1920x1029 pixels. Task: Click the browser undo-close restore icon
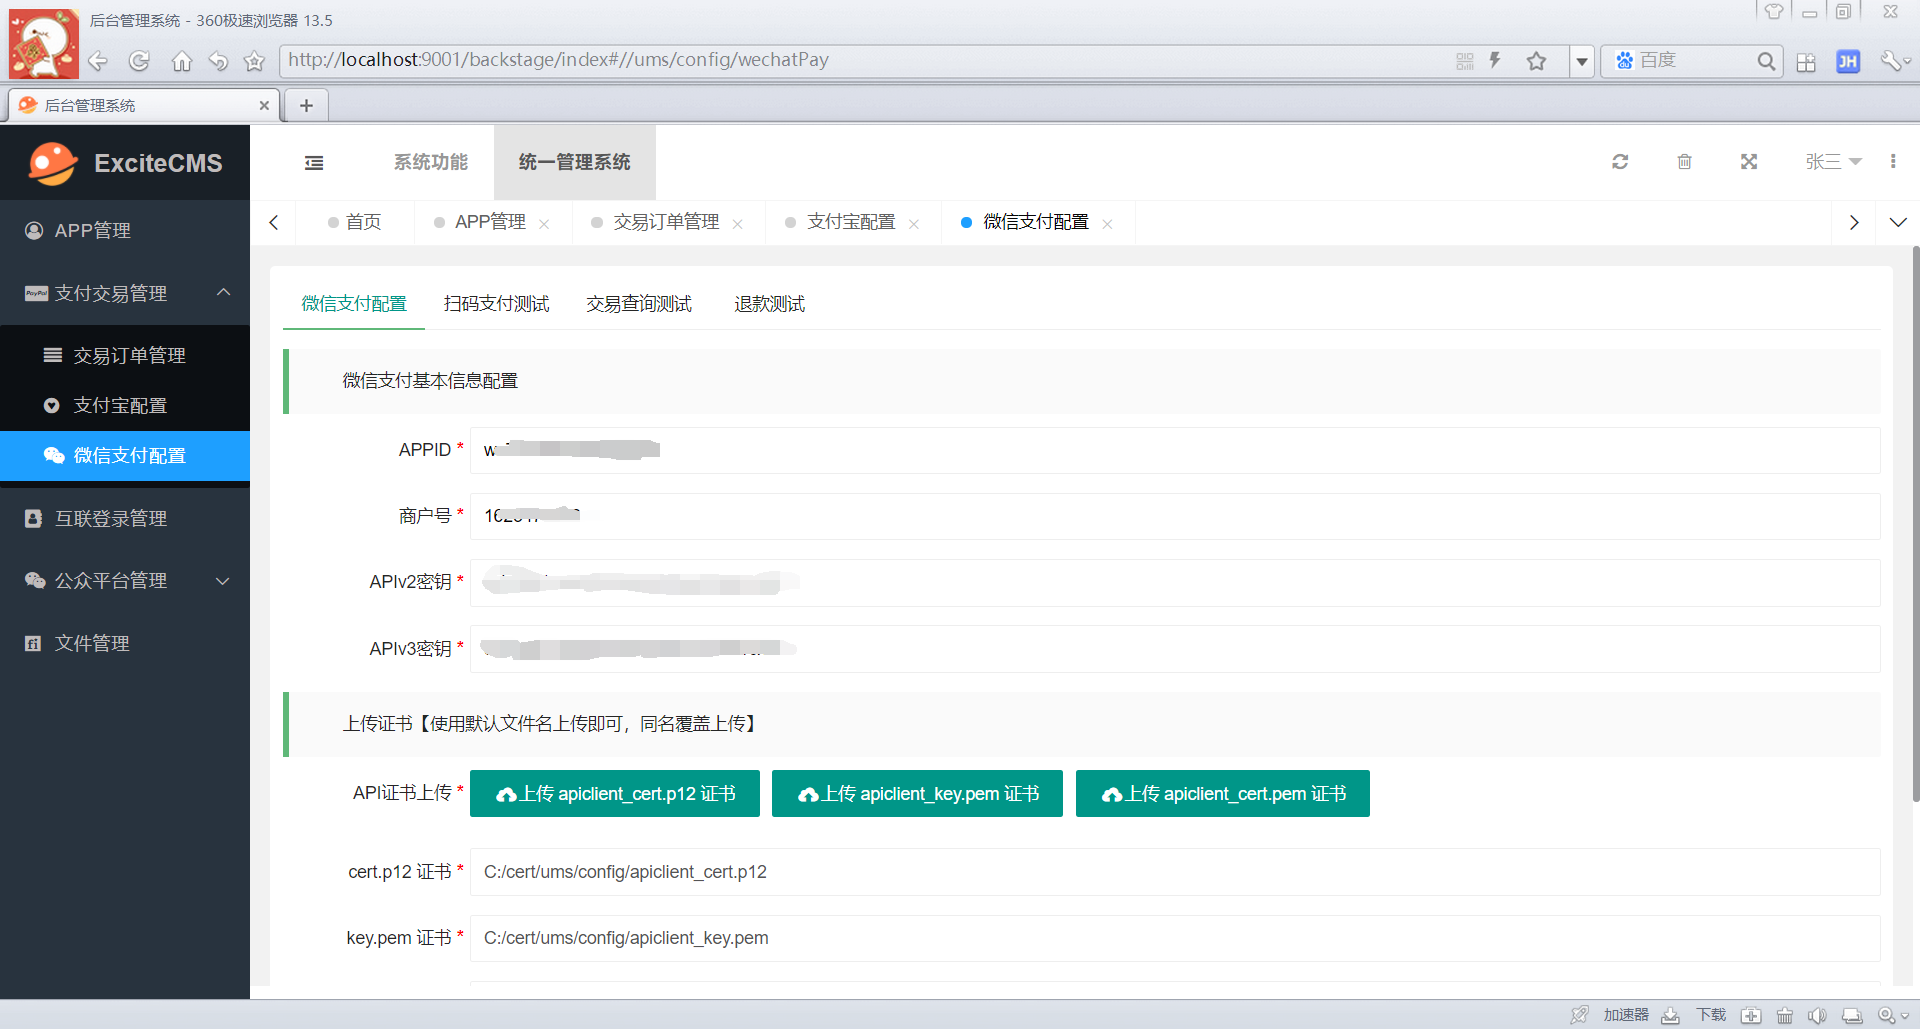pos(218,61)
